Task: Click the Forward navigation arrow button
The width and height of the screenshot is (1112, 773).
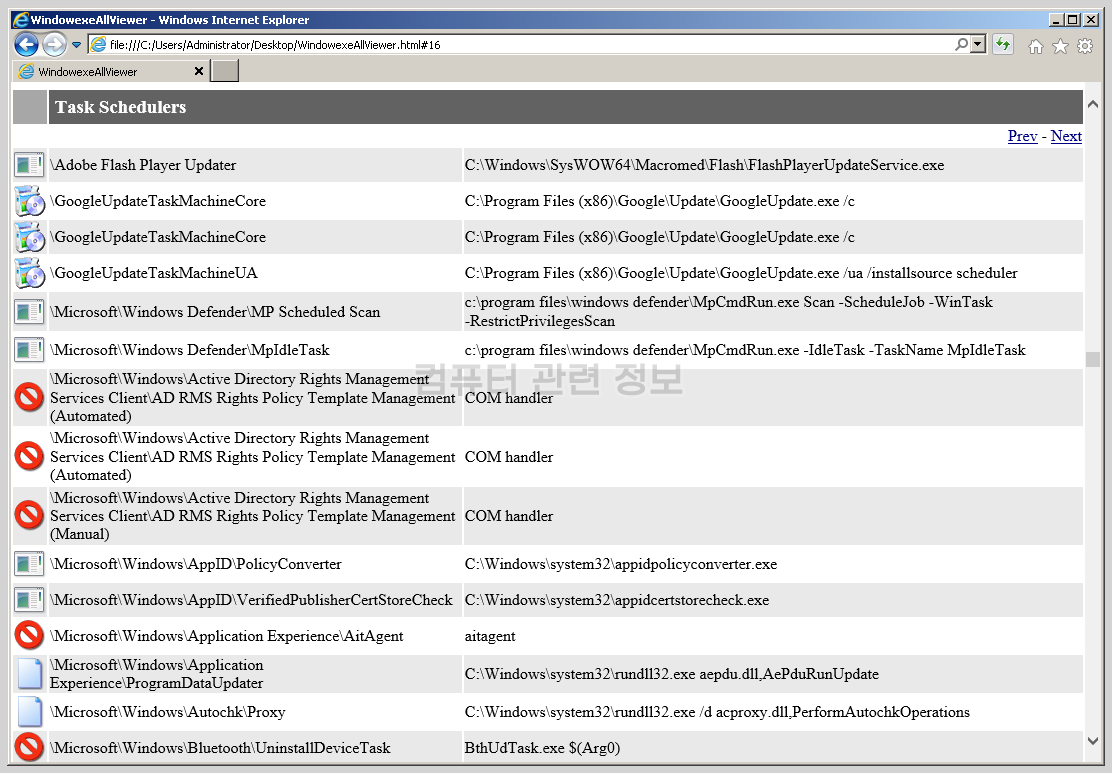Action: pyautogui.click(x=54, y=45)
